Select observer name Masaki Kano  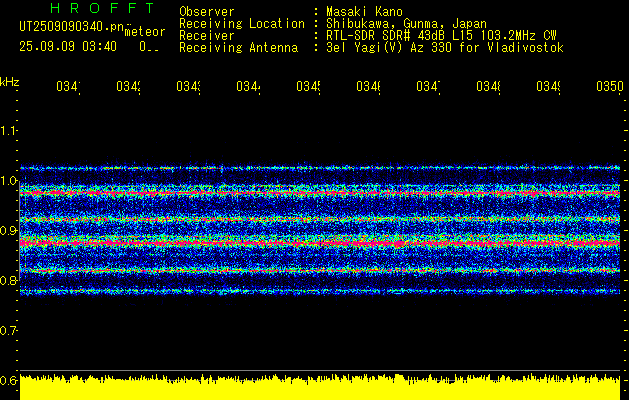pos(364,12)
